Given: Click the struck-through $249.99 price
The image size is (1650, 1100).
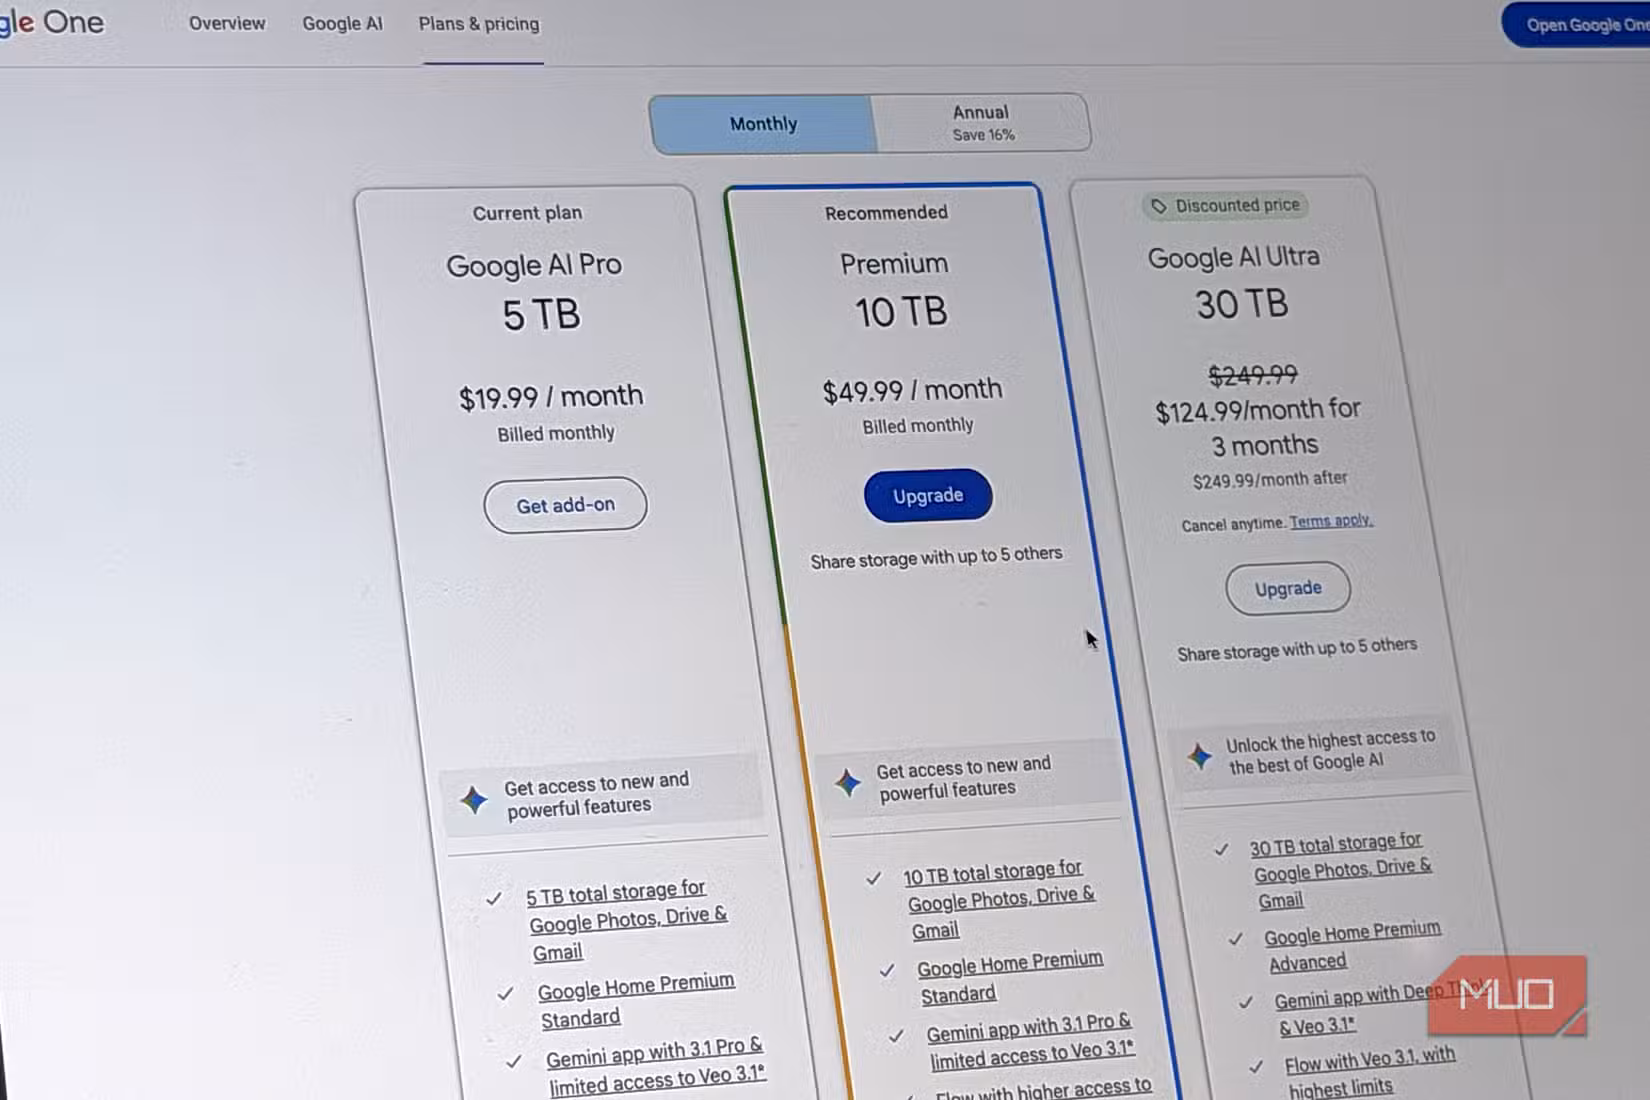Looking at the screenshot, I should tap(1253, 375).
